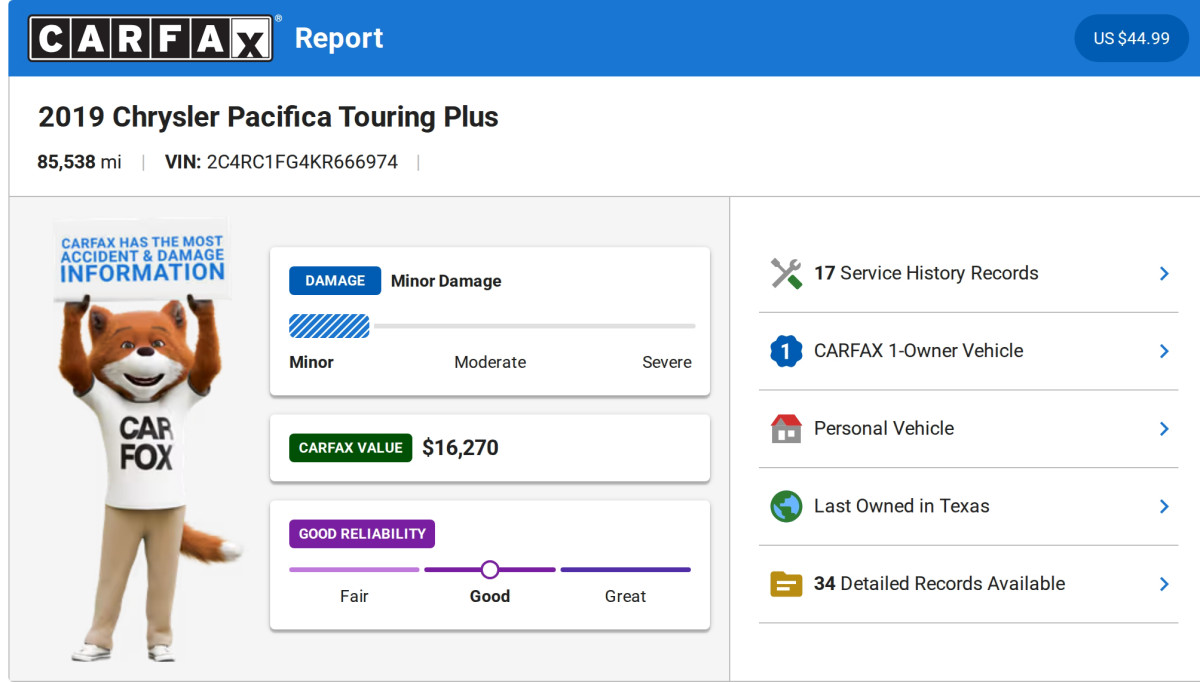Click the Report header text

(339, 38)
